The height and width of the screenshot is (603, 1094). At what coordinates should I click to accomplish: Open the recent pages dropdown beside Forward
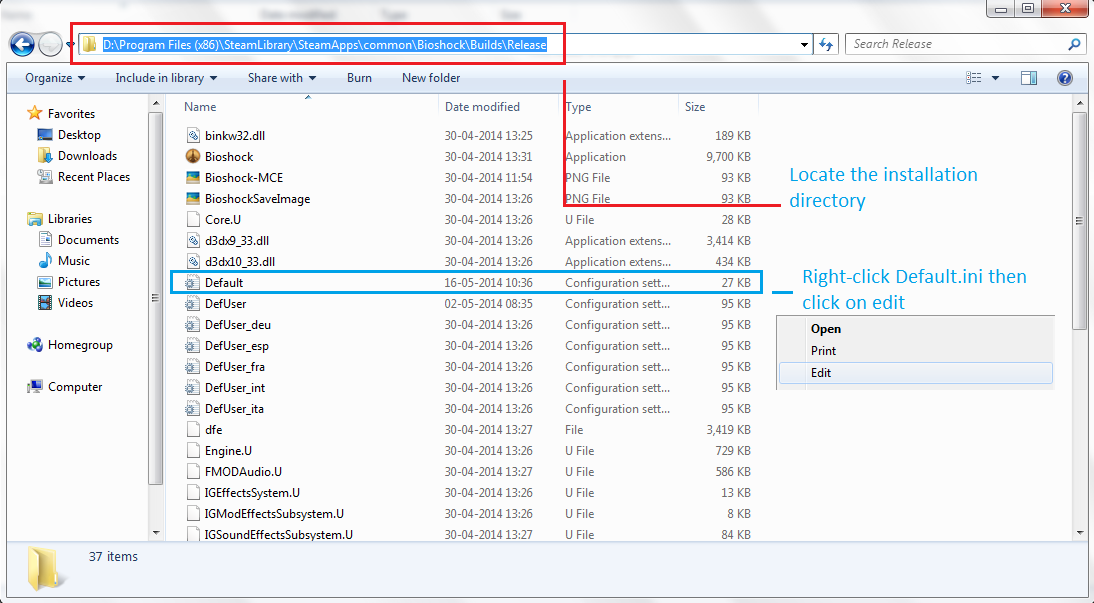pos(70,45)
